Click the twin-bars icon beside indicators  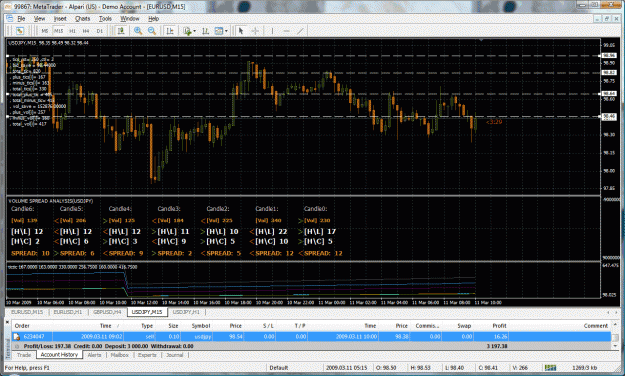[205, 31]
